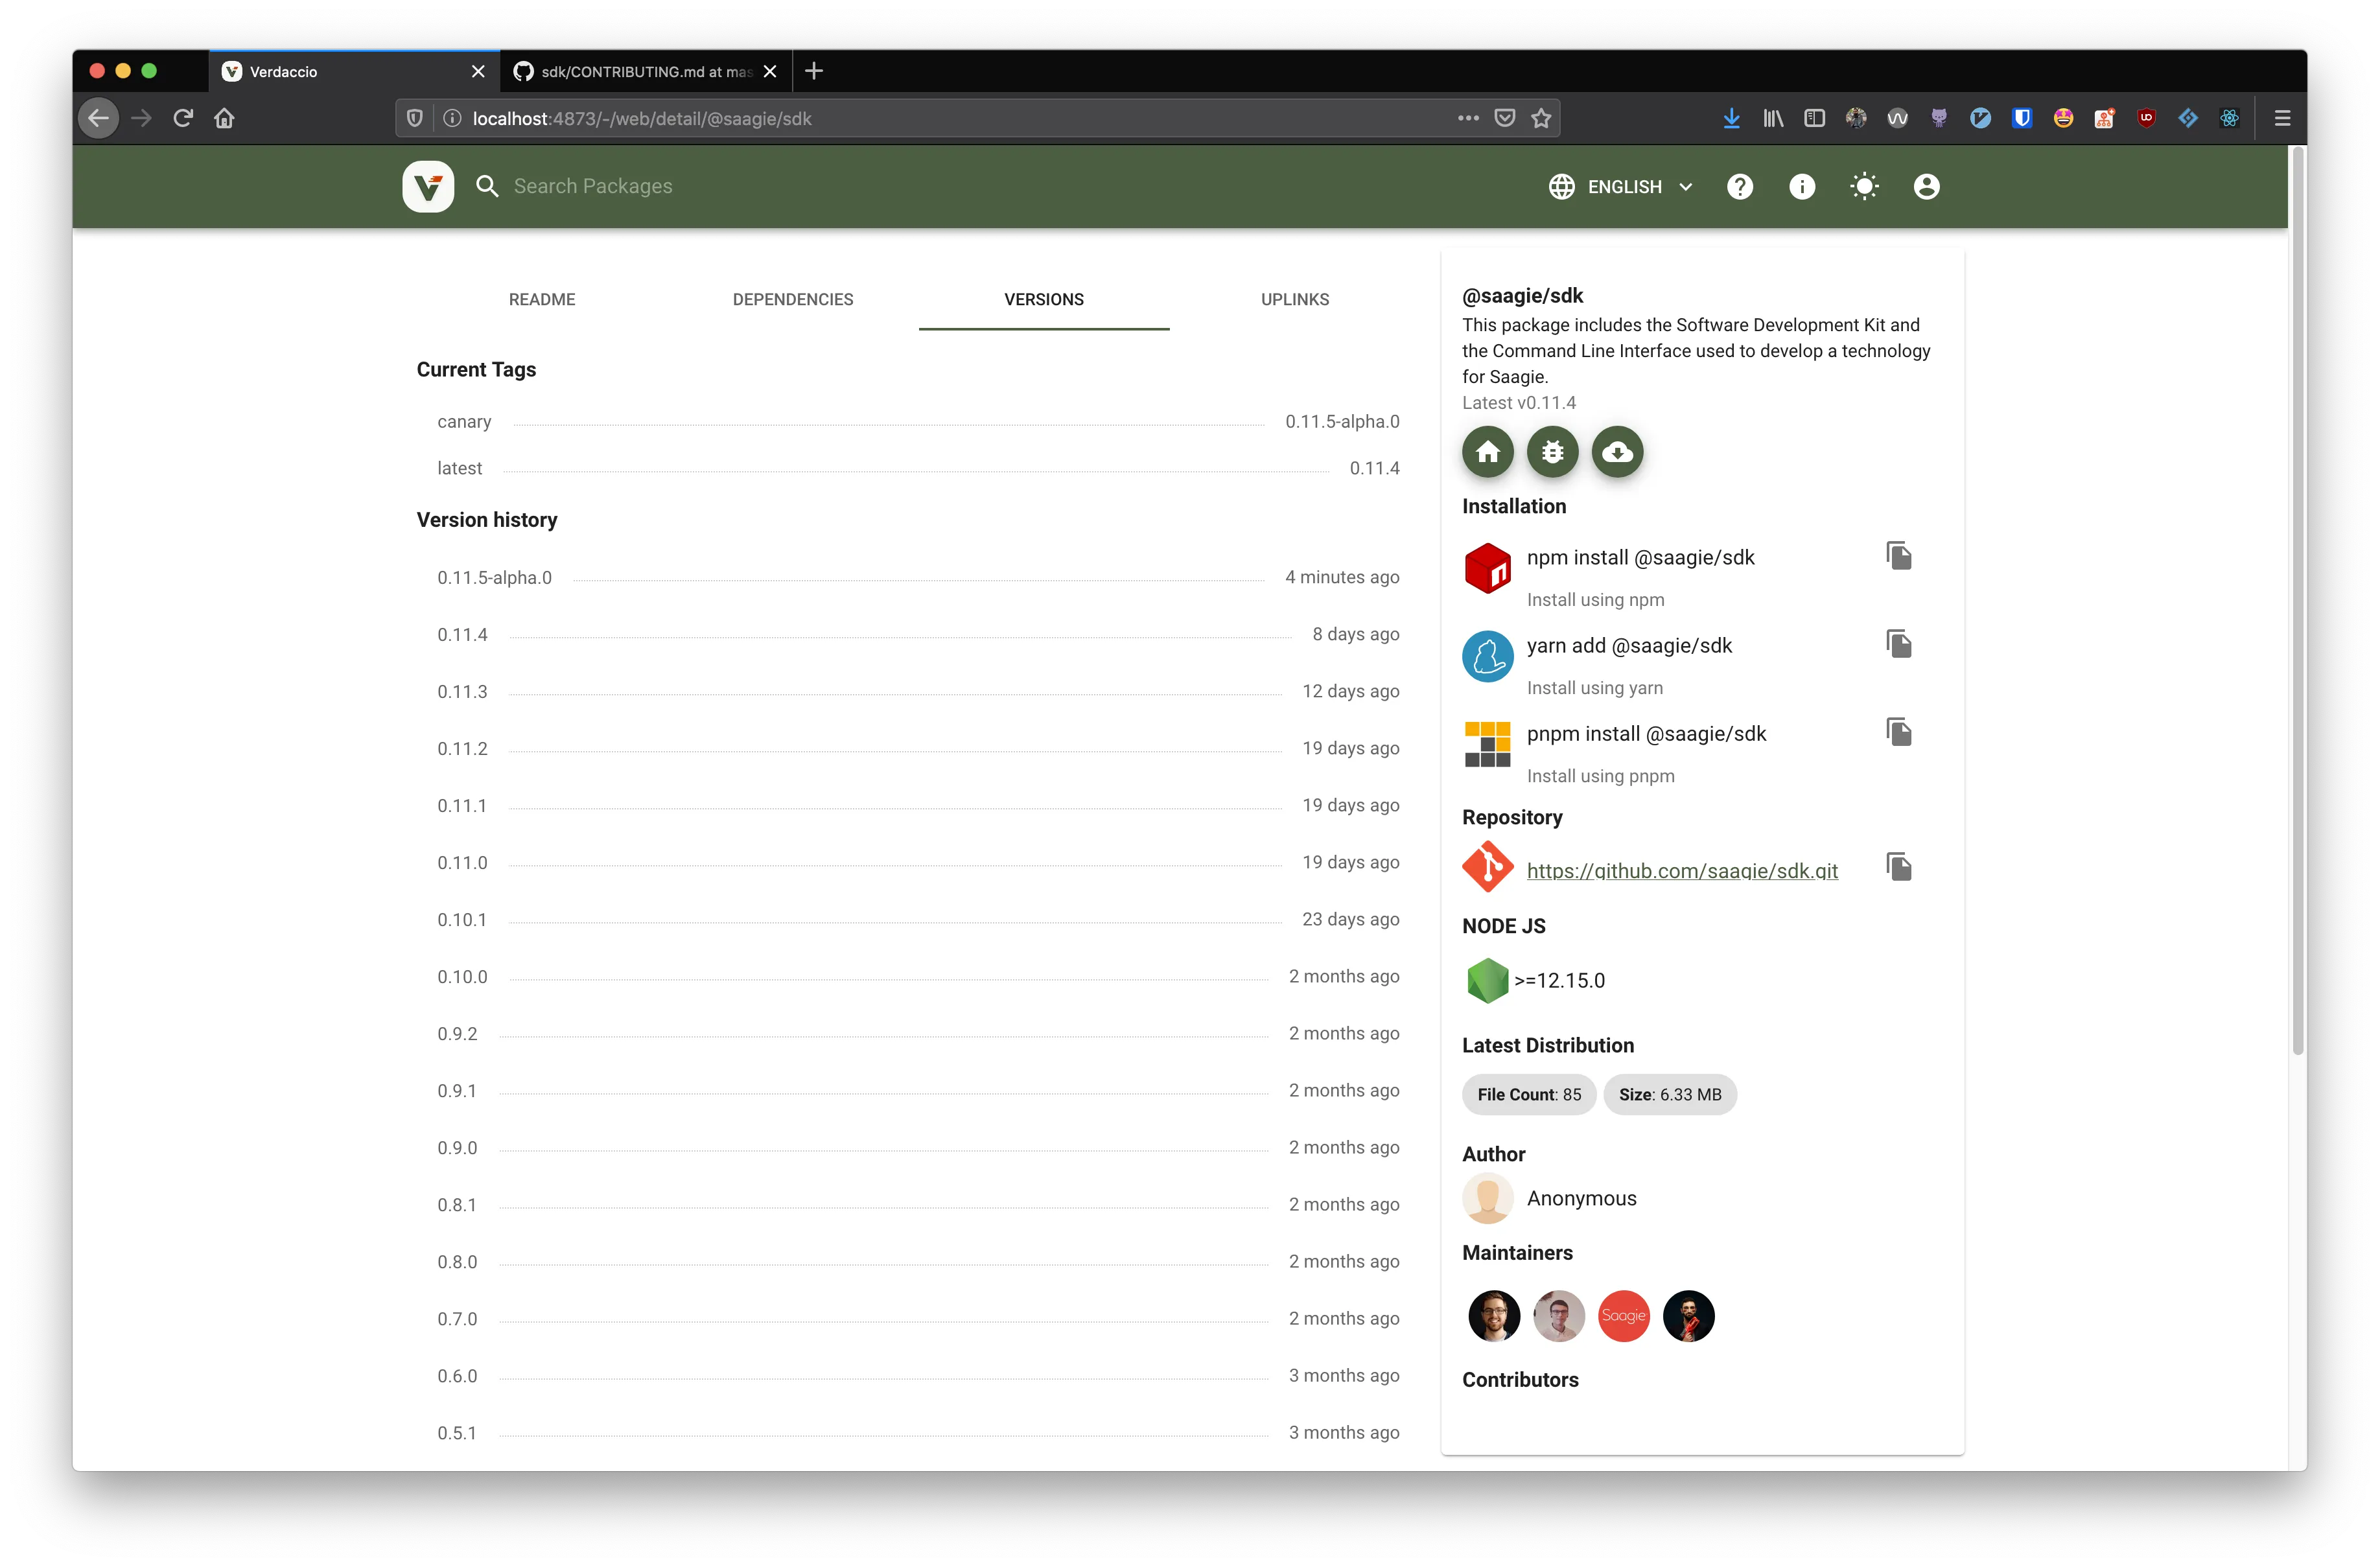Viewport: 2380px width, 1567px height.
Task: Save to Pocket icon in address bar
Action: [x=1504, y=118]
